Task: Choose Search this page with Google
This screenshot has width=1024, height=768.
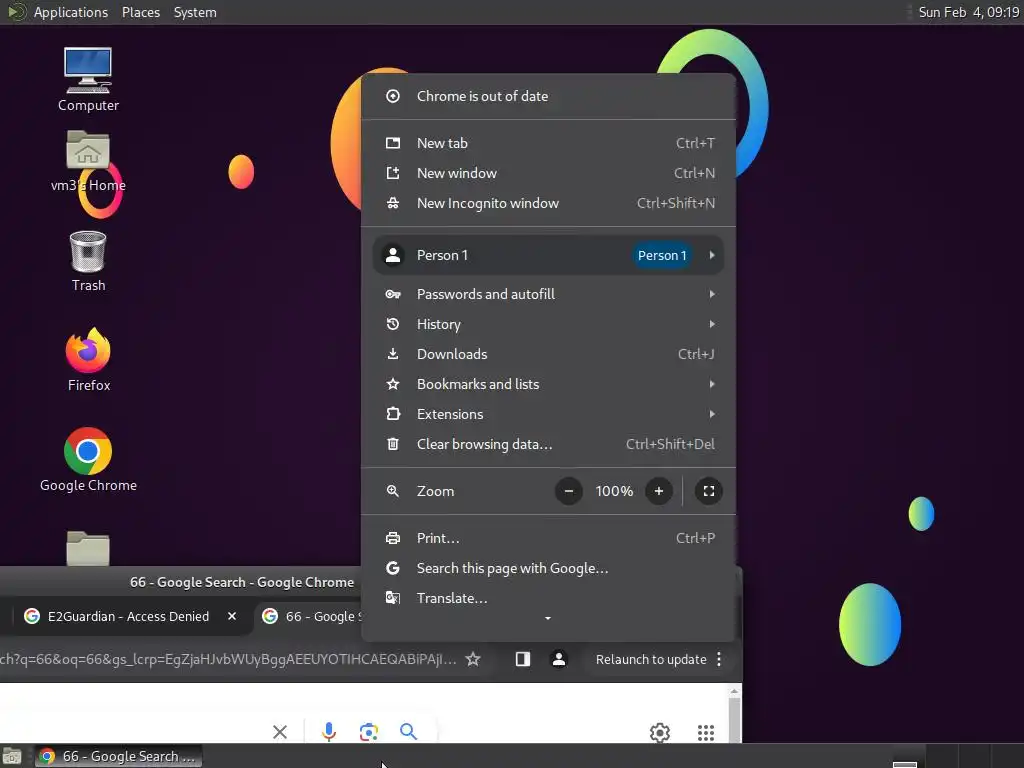Action: [548, 568]
